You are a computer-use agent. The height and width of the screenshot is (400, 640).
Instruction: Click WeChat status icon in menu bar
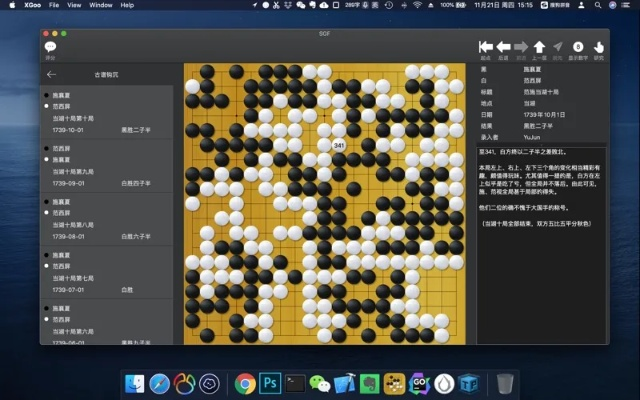[301, 5]
